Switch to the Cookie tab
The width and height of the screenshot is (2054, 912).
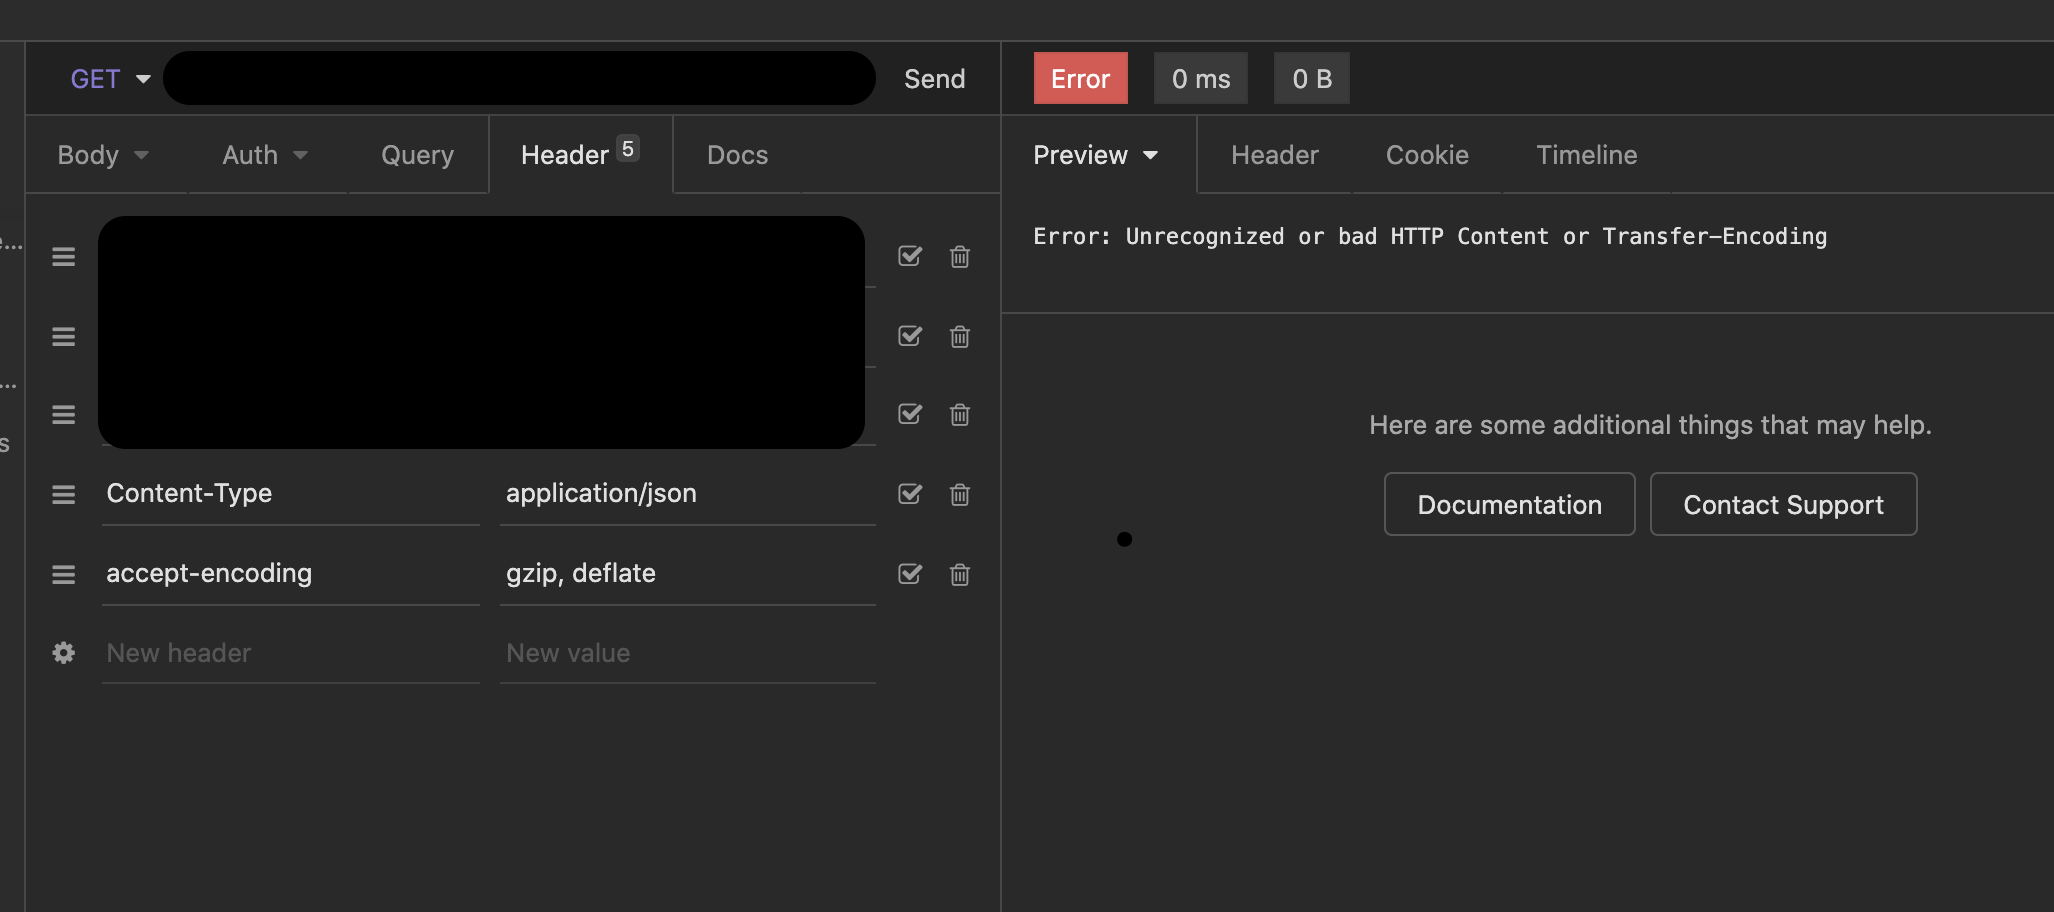(1427, 155)
